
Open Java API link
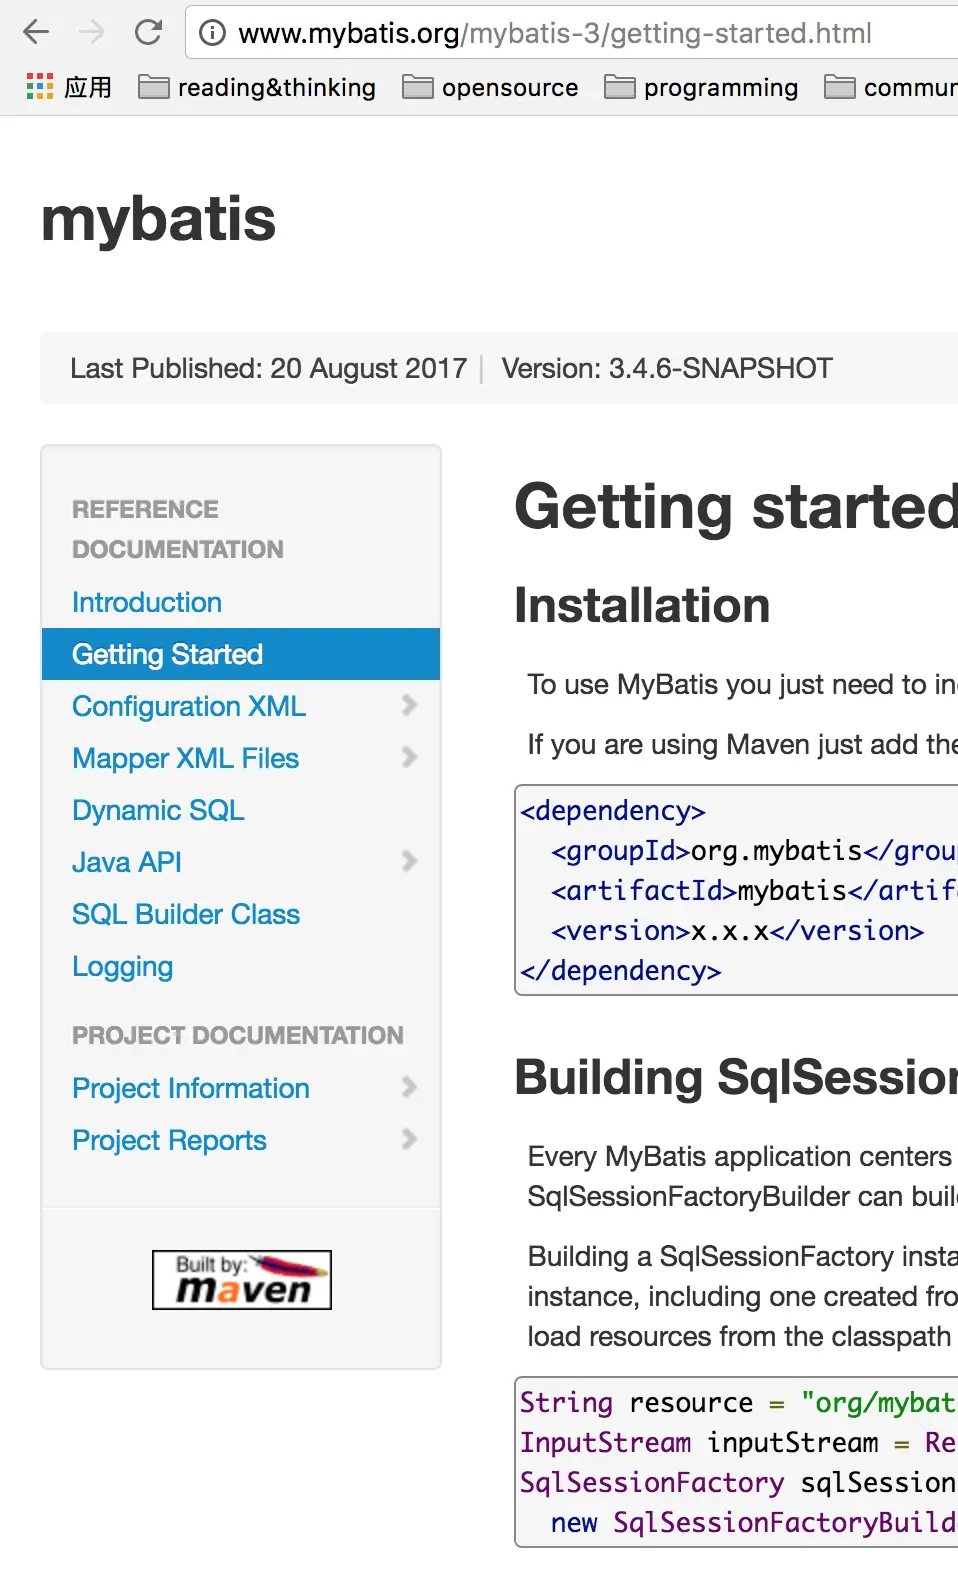(127, 862)
